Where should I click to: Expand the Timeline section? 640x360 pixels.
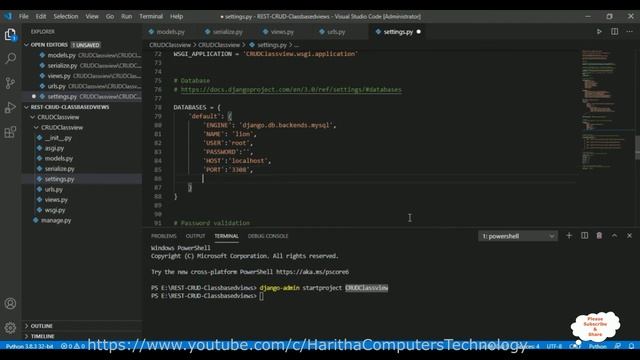pos(82,336)
